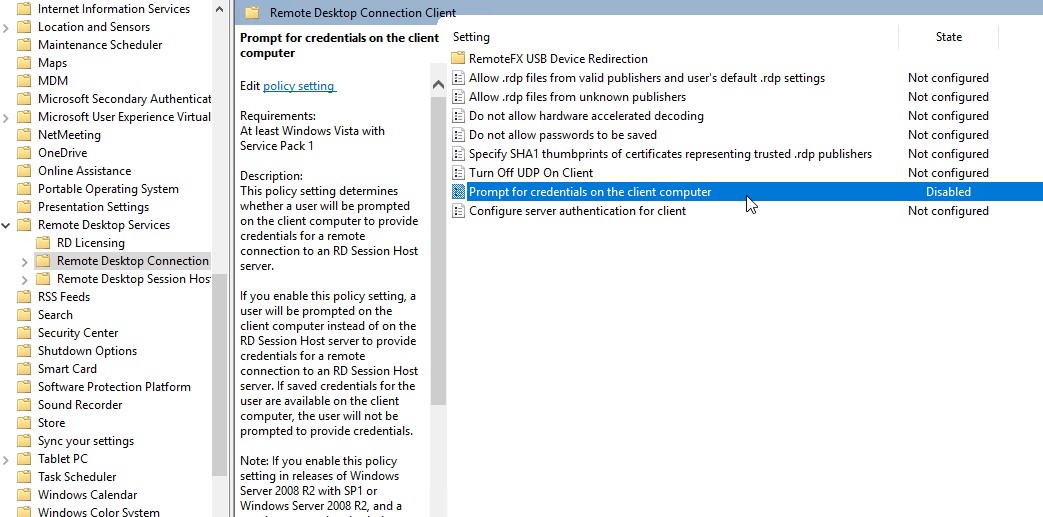
Task: Click the policy icon for Configure server authentication for client
Action: coord(458,211)
